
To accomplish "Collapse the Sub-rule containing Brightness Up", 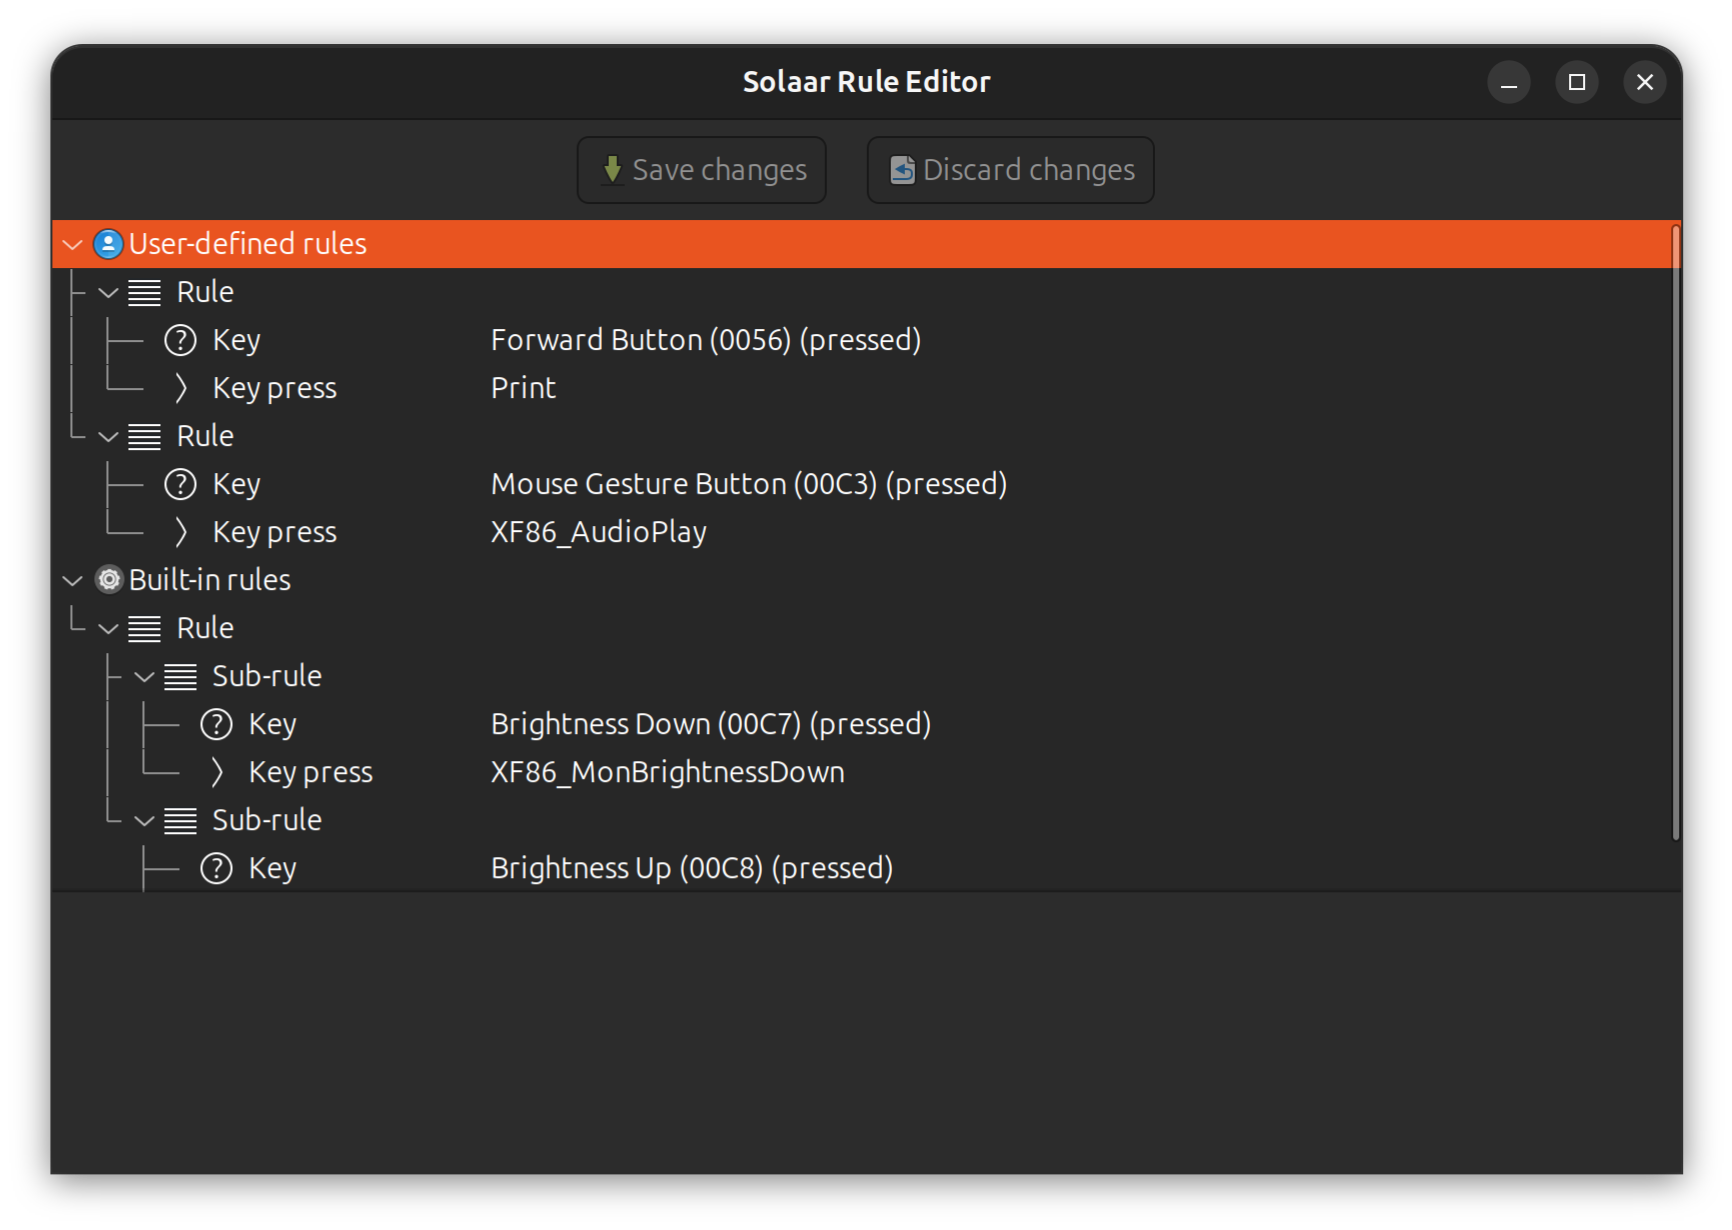I will click(144, 821).
